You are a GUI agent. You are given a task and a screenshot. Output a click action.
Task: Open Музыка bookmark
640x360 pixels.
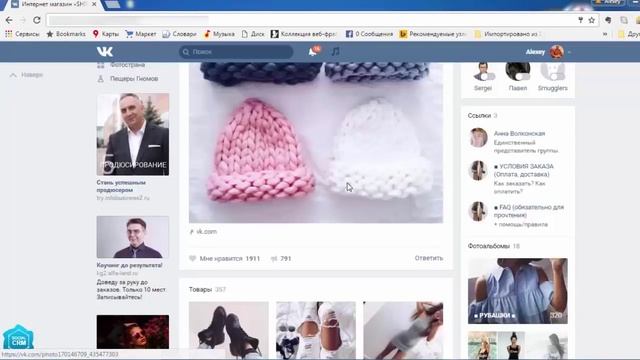219,34
